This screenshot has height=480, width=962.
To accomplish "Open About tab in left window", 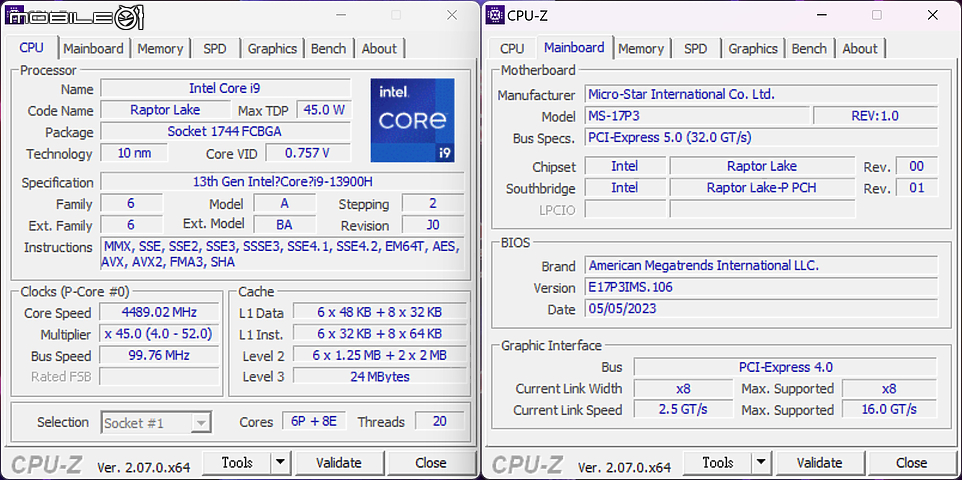I will point(379,48).
